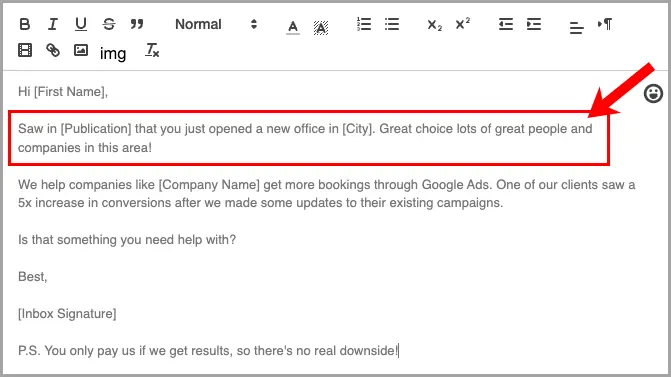Toggle underline formatting
671x377 pixels.
[x=80, y=24]
